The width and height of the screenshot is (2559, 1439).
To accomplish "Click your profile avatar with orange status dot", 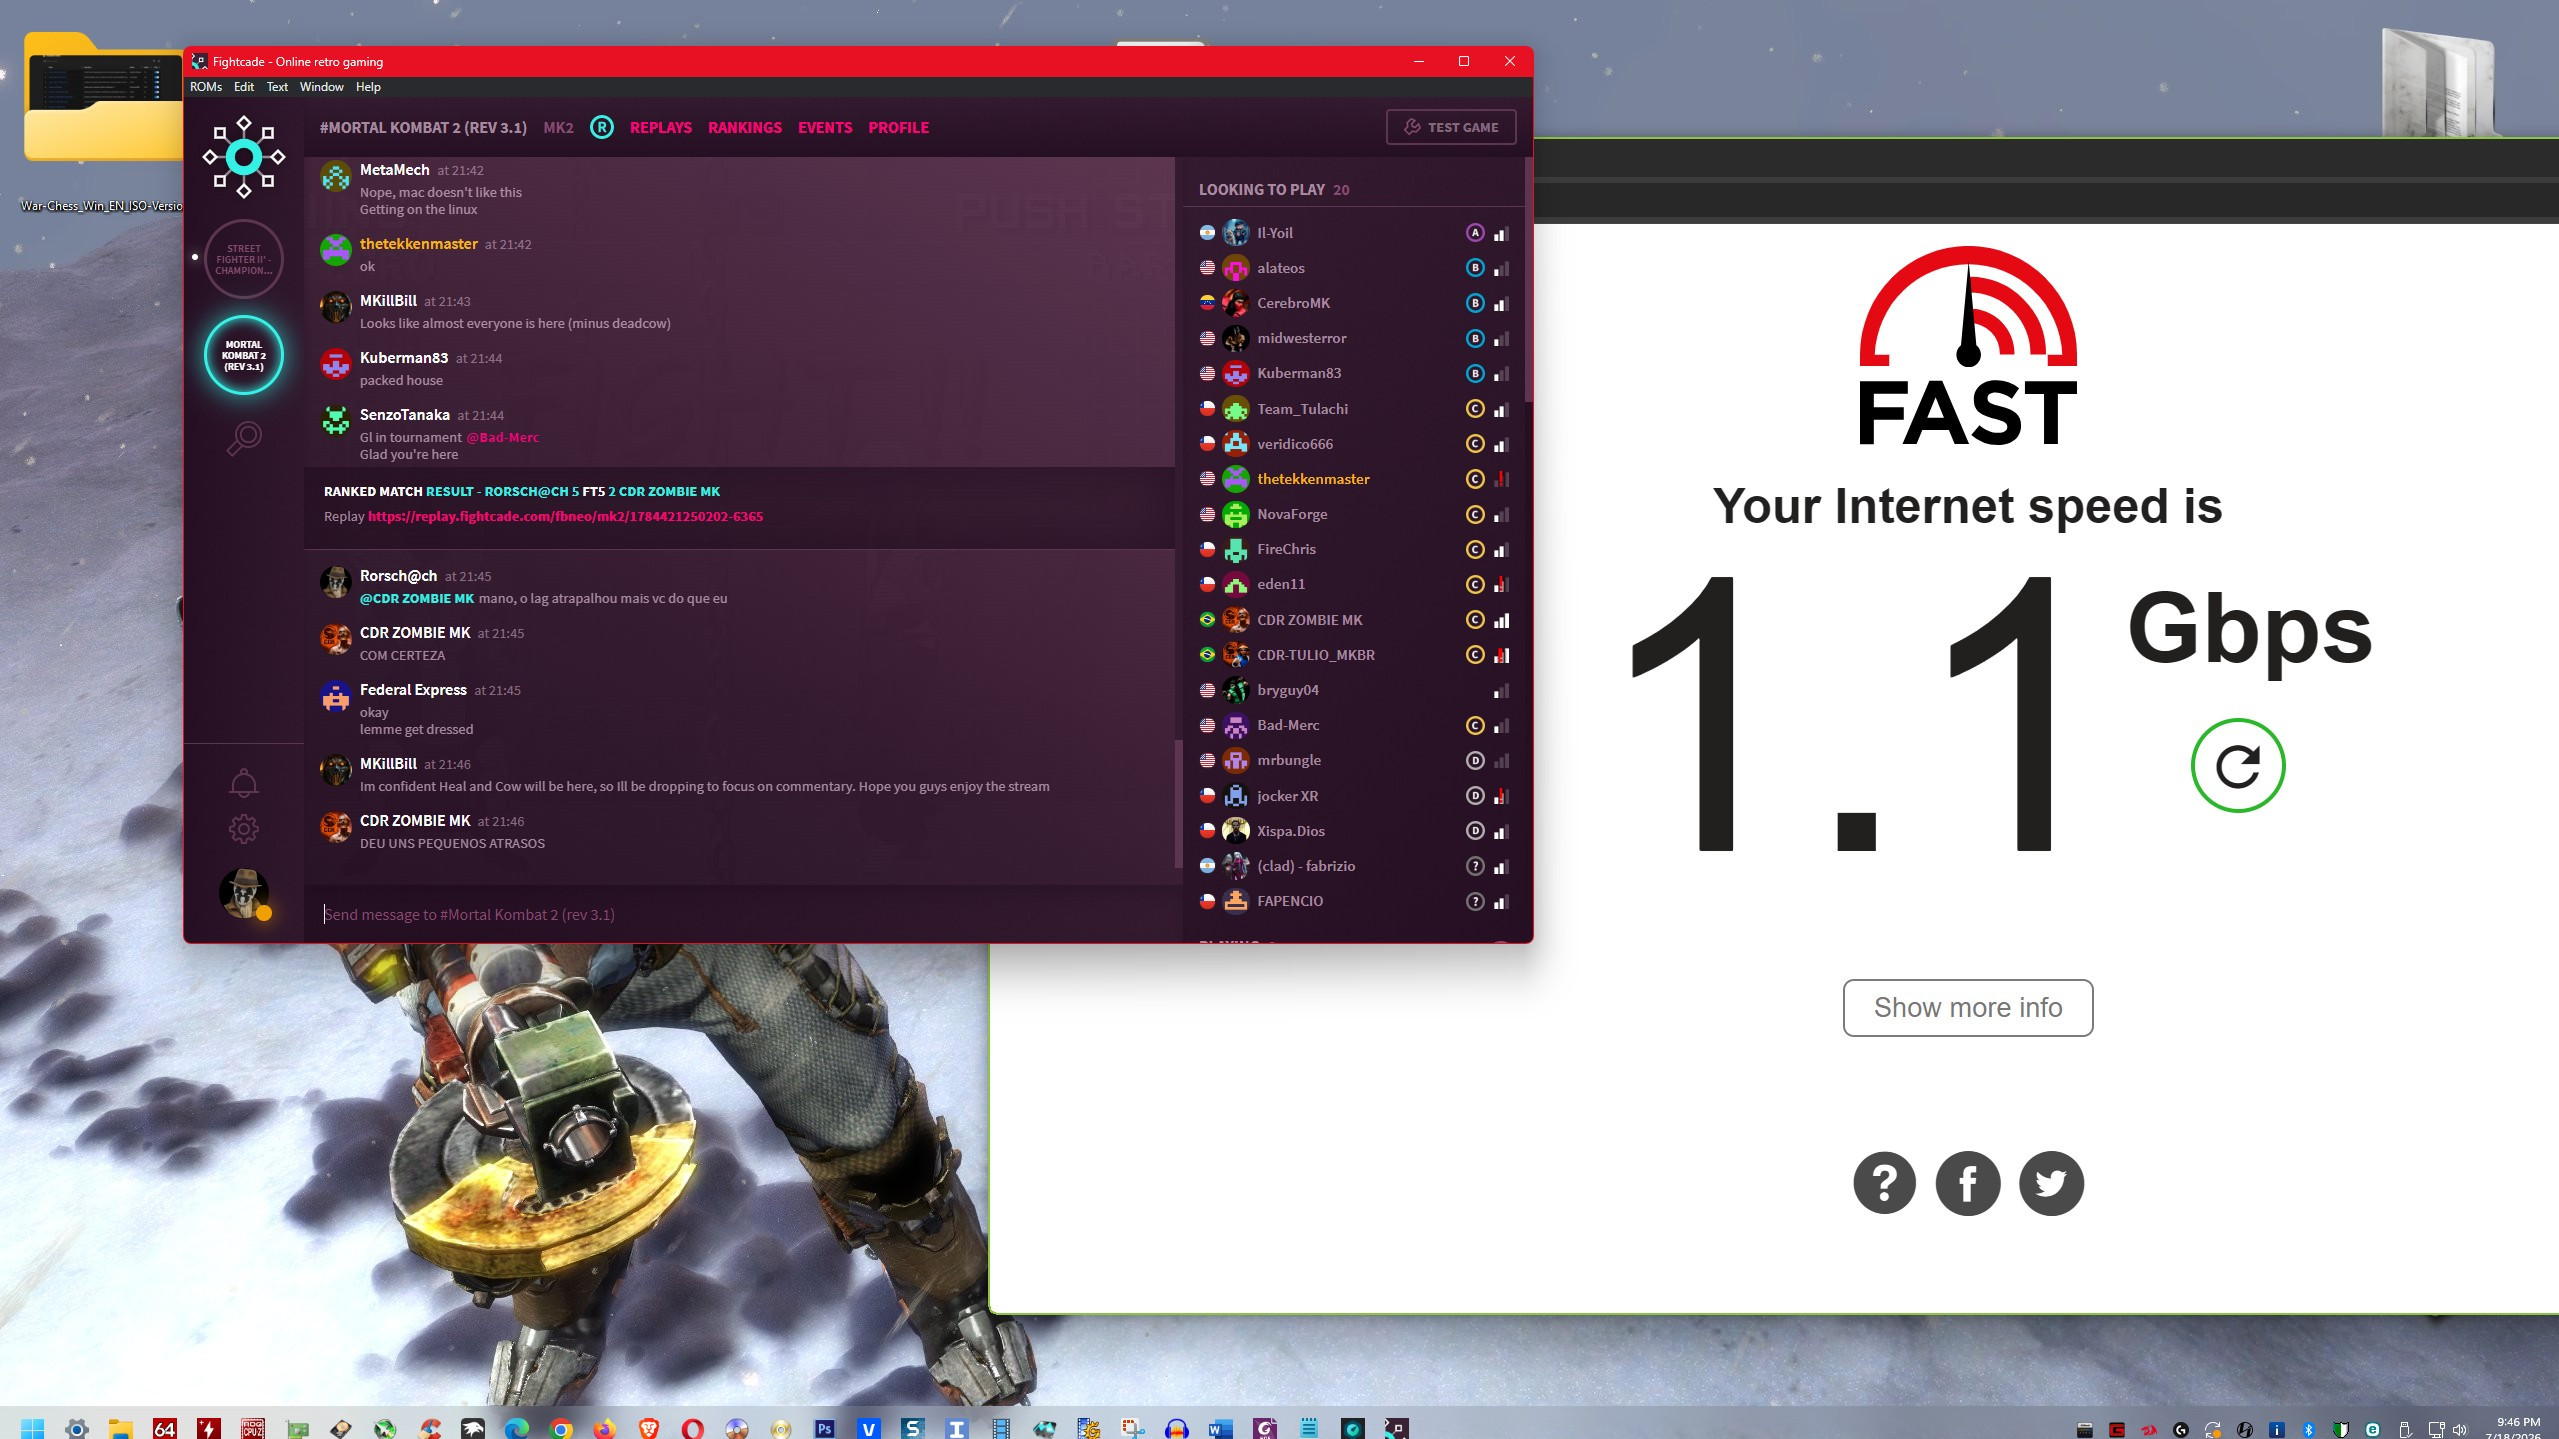I will pos(244,893).
